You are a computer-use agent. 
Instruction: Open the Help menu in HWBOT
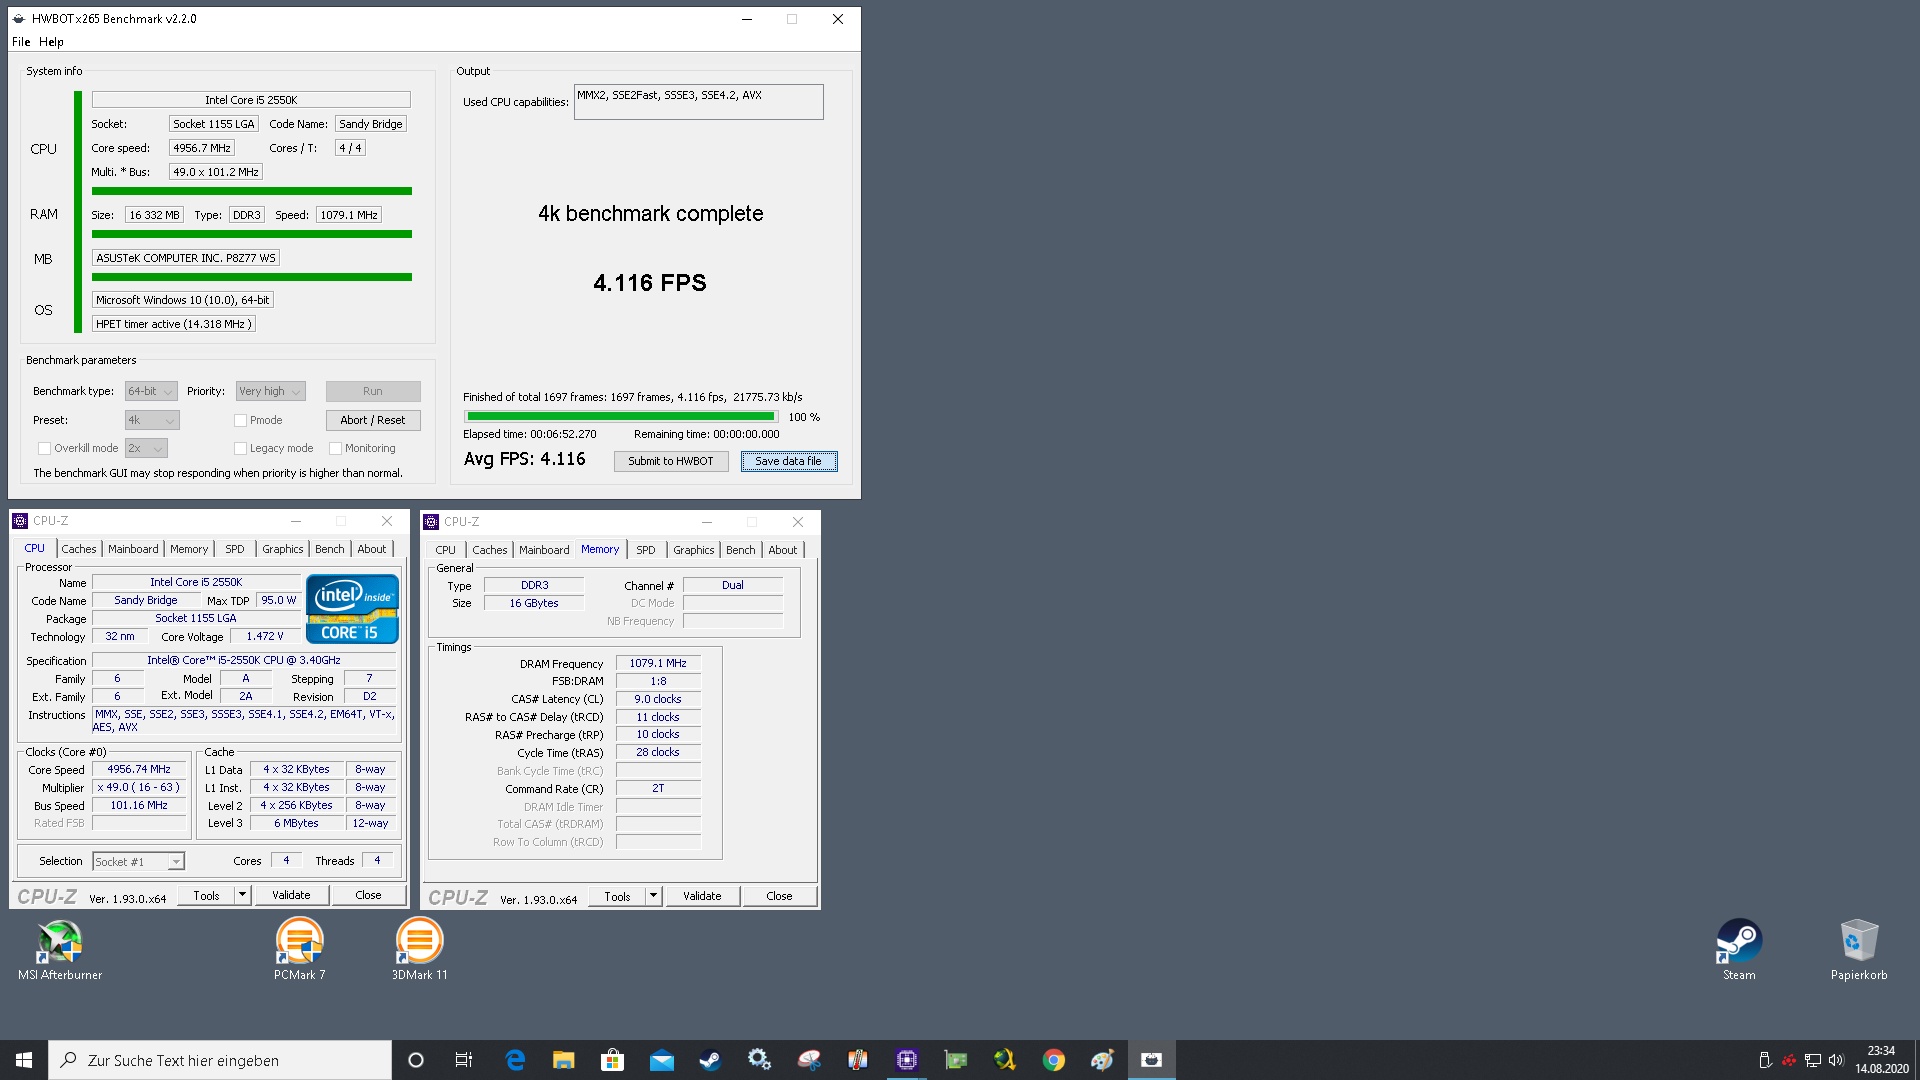(51, 42)
